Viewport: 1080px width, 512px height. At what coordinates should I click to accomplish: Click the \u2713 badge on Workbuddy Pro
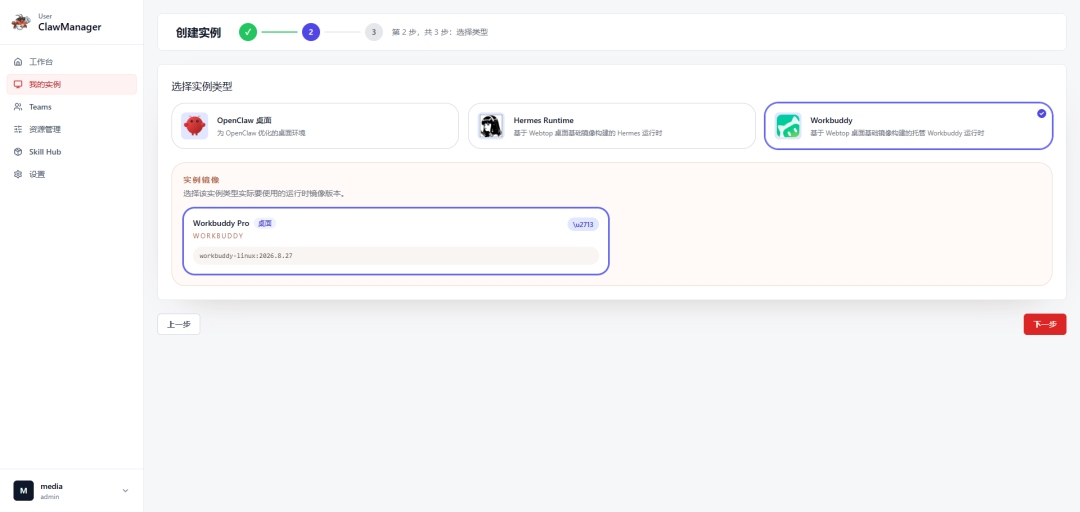coord(583,225)
